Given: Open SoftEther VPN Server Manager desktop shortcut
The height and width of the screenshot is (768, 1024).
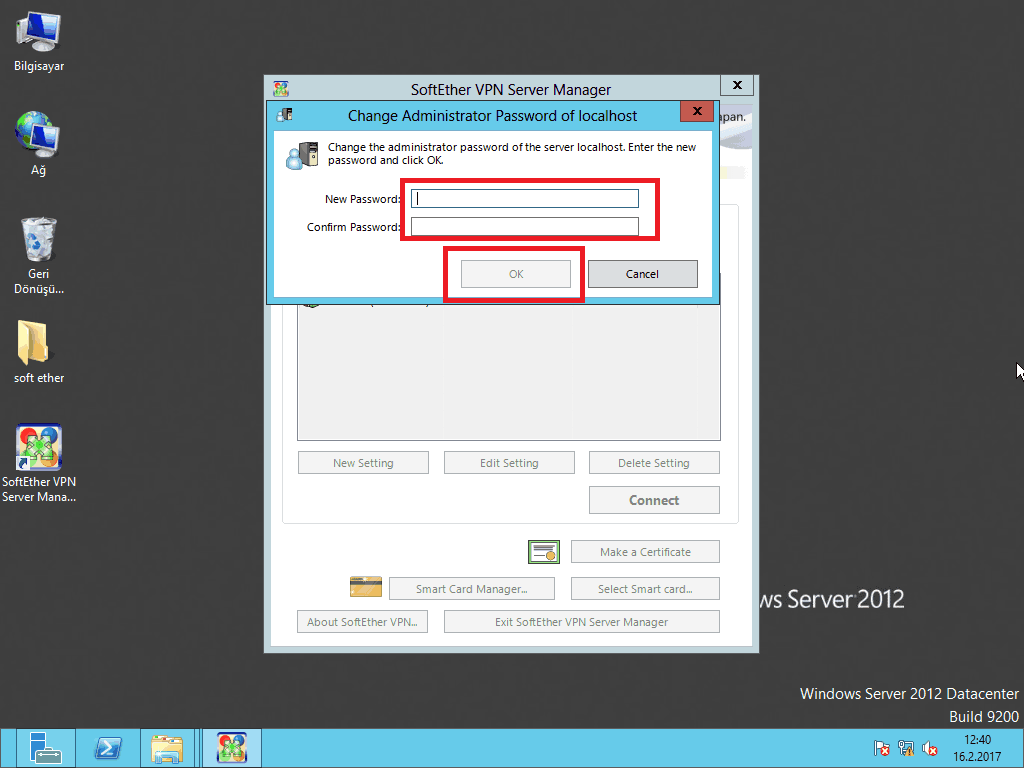Looking at the screenshot, I should click(x=39, y=448).
